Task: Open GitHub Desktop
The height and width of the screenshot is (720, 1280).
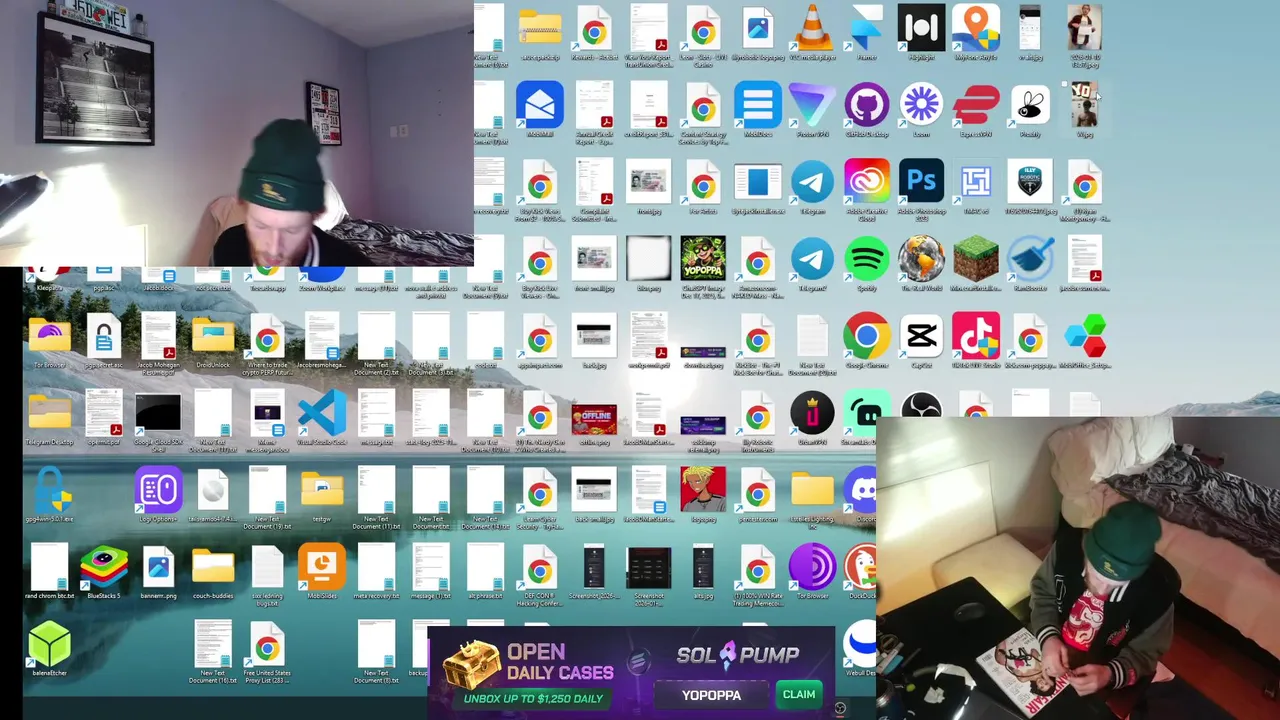Action: [866, 105]
